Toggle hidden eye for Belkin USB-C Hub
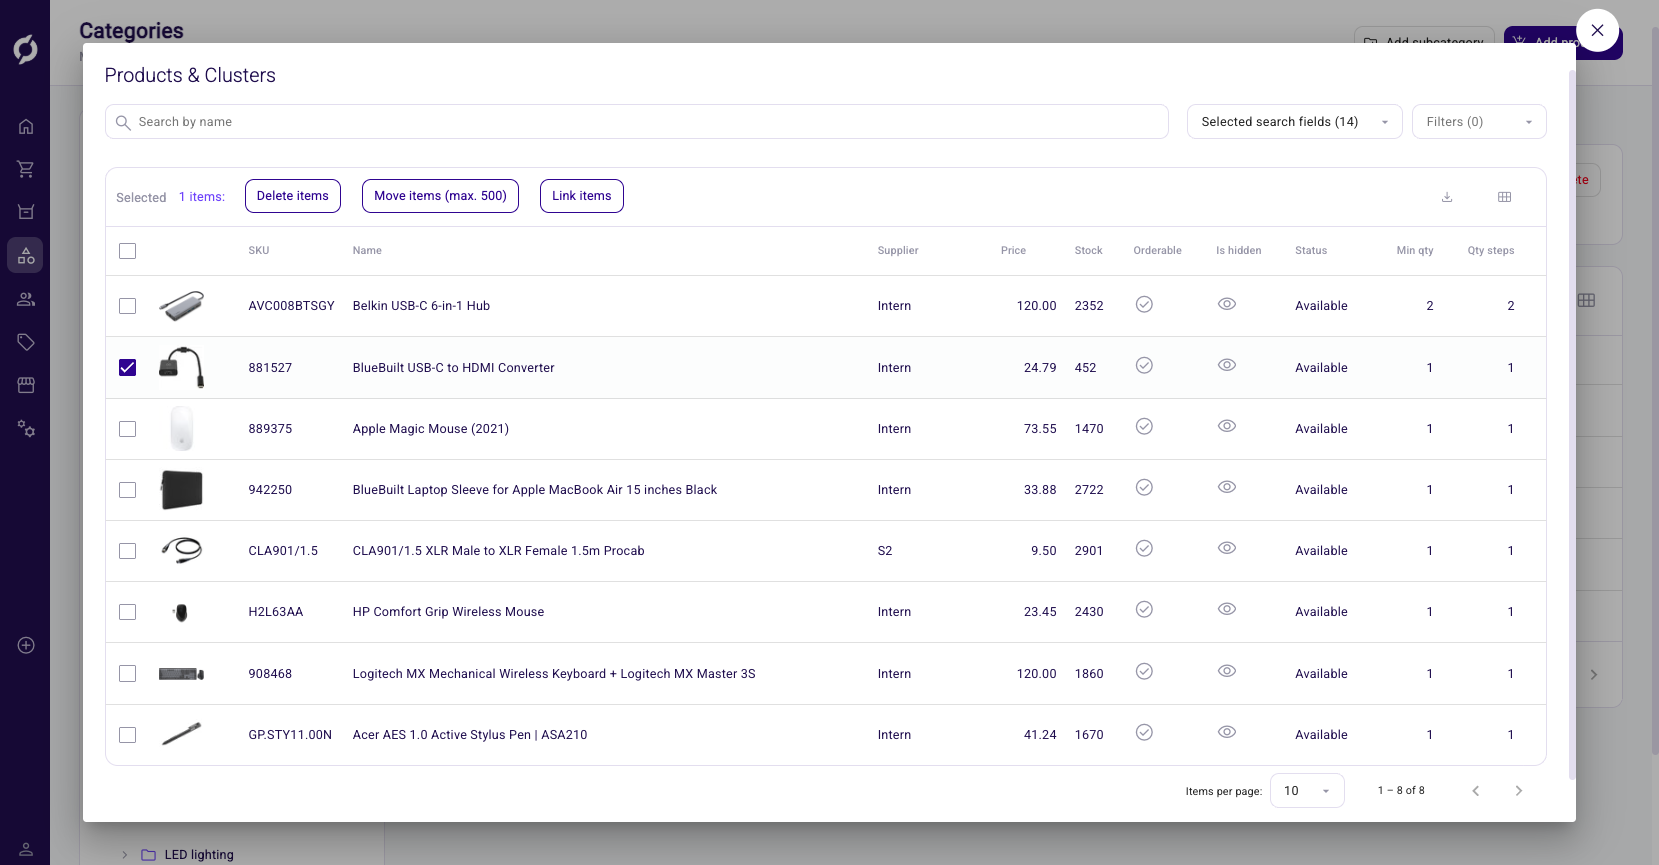Screen dimensions: 1659x865 [x=1227, y=304]
